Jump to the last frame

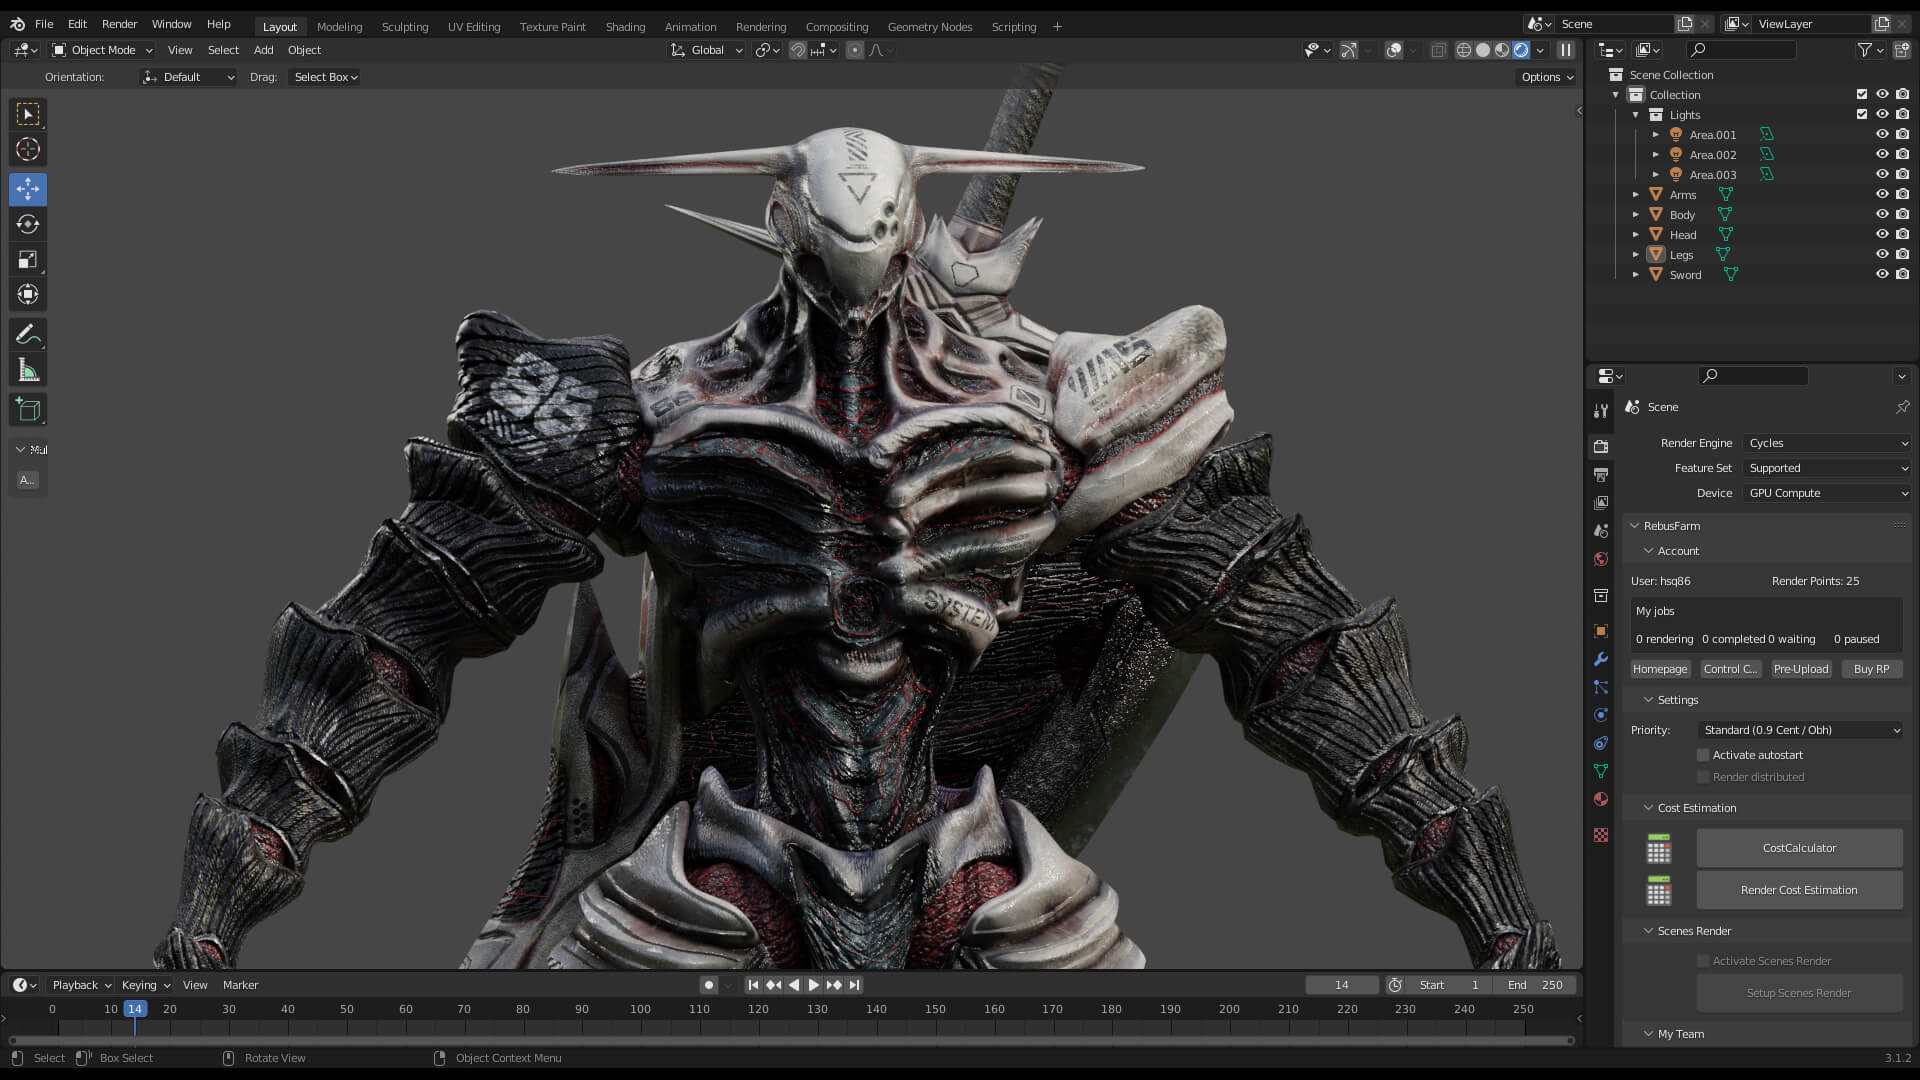[x=854, y=985]
